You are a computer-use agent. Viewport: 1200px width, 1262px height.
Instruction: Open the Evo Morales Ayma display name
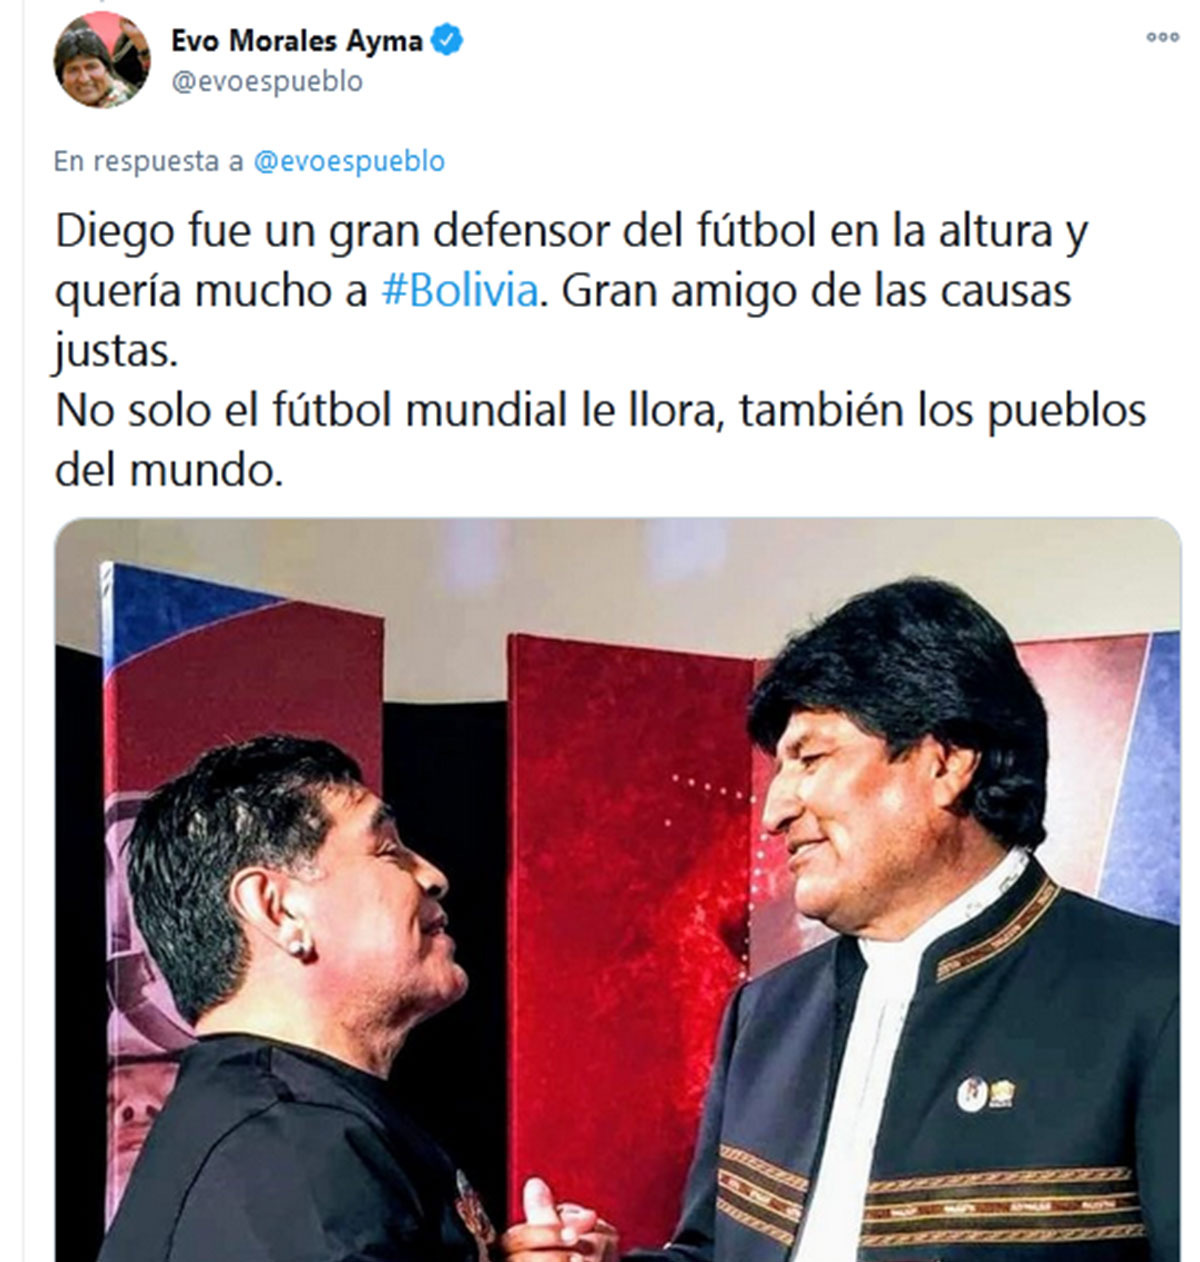pos(298,41)
